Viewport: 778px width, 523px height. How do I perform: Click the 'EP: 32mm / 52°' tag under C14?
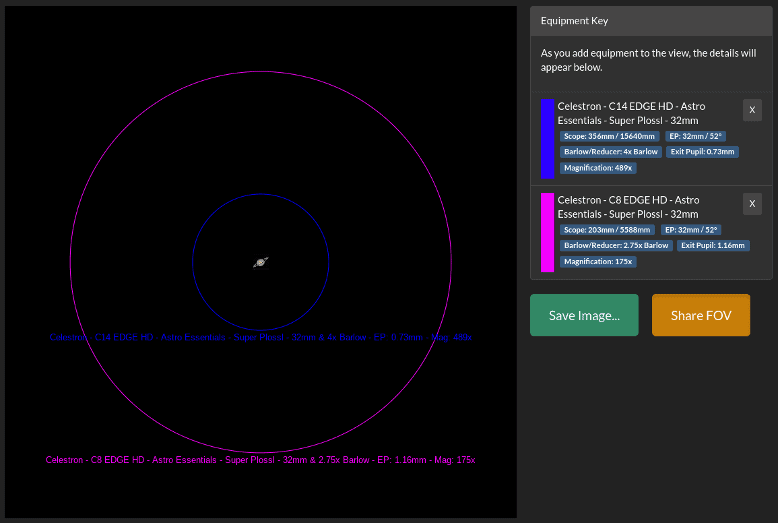tap(695, 136)
